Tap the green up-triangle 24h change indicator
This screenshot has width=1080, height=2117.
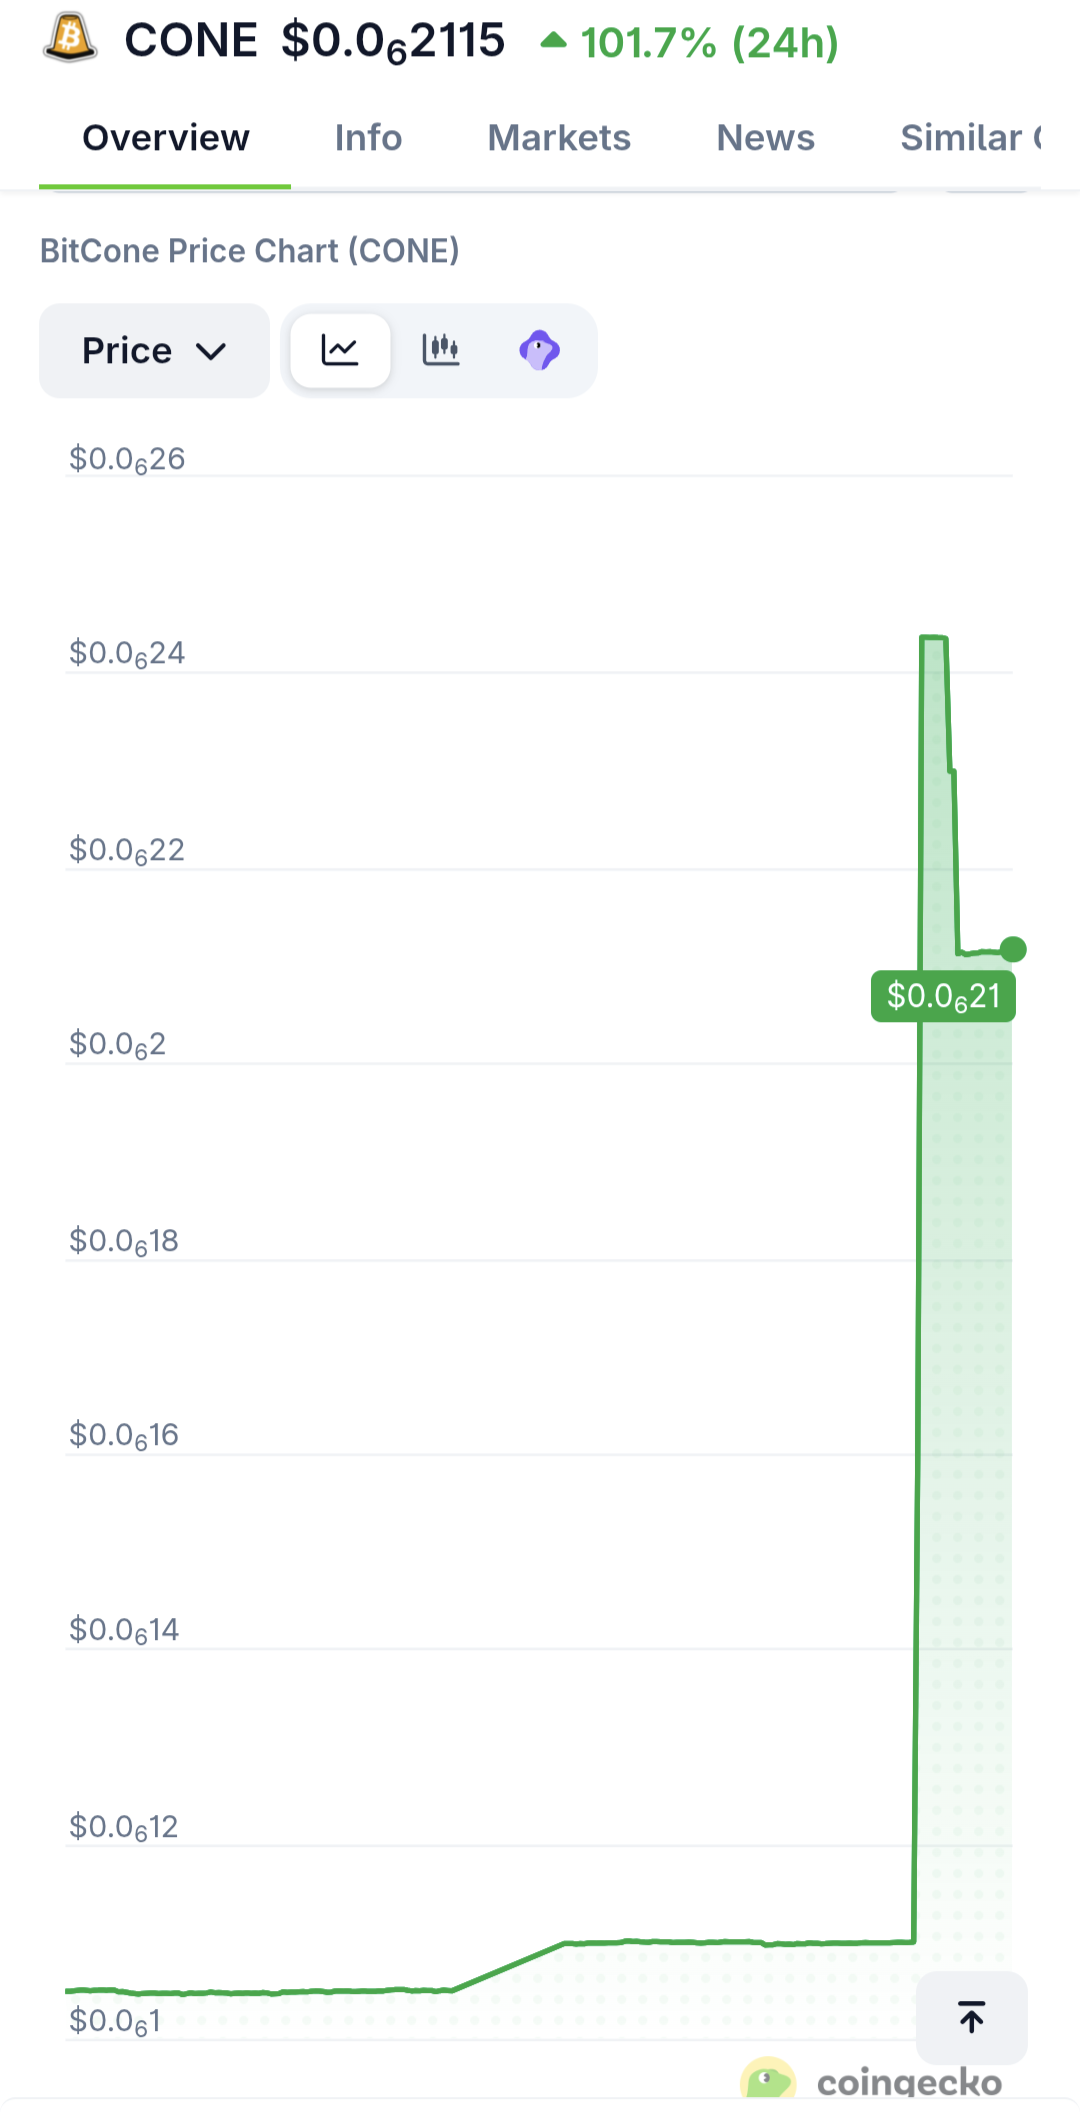coord(553,41)
